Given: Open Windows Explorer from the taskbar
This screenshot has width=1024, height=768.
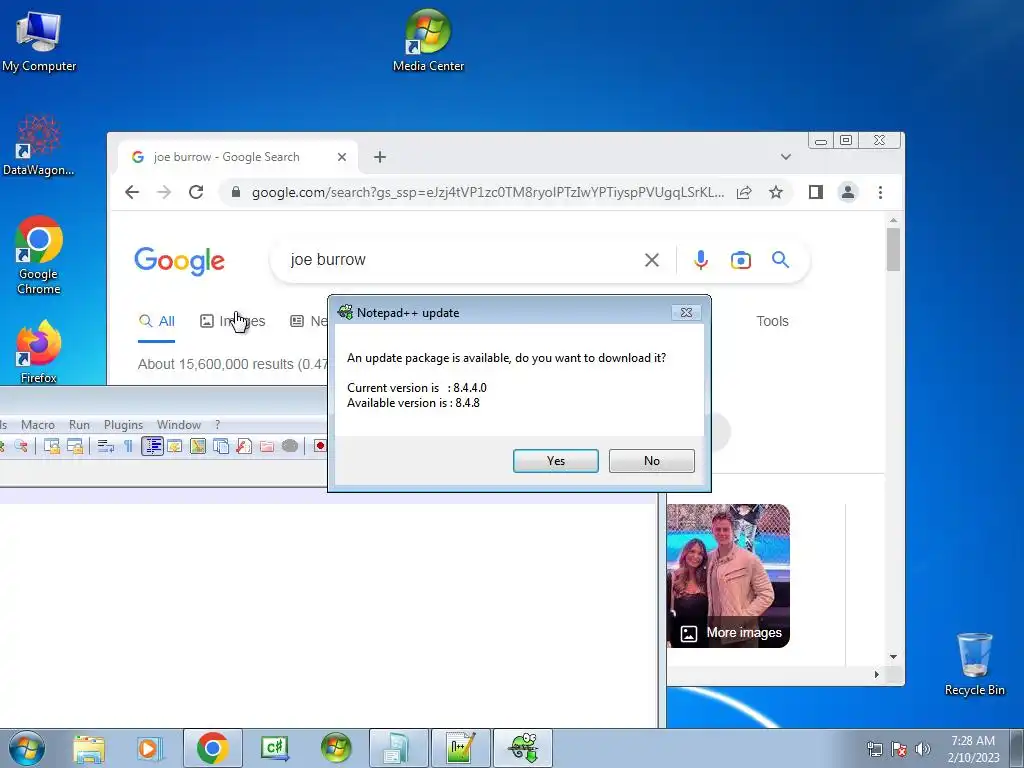Looking at the screenshot, I should click(88, 748).
